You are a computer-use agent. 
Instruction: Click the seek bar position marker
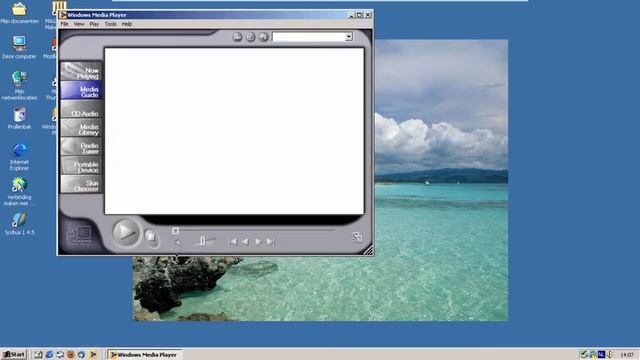176,231
